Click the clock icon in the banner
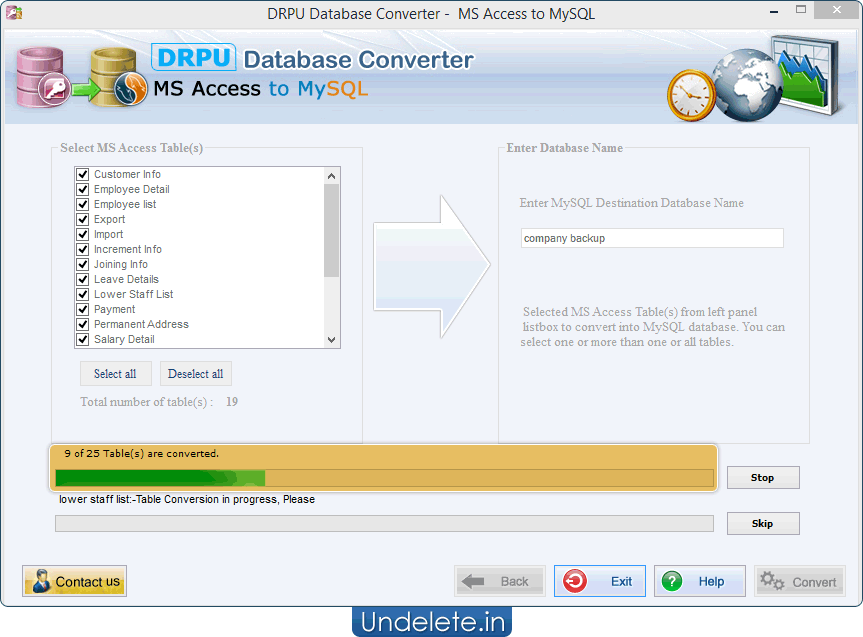 pyautogui.click(x=691, y=95)
